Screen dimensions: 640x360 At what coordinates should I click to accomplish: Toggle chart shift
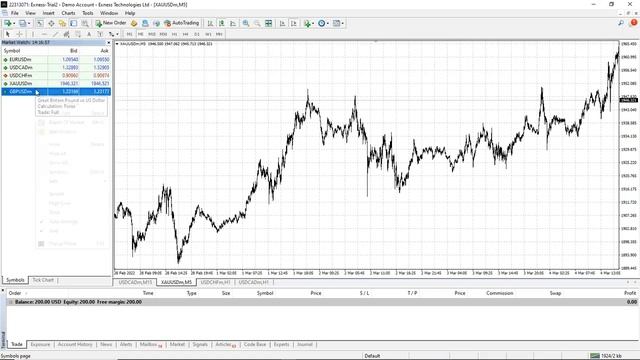point(293,23)
